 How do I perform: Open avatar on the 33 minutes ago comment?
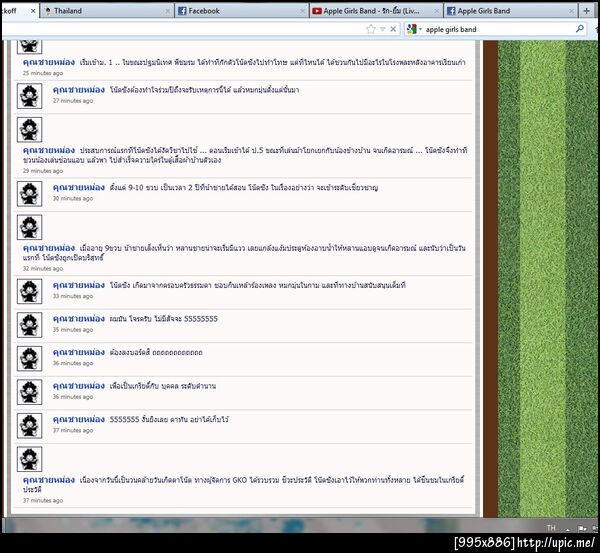pyautogui.click(x=29, y=292)
